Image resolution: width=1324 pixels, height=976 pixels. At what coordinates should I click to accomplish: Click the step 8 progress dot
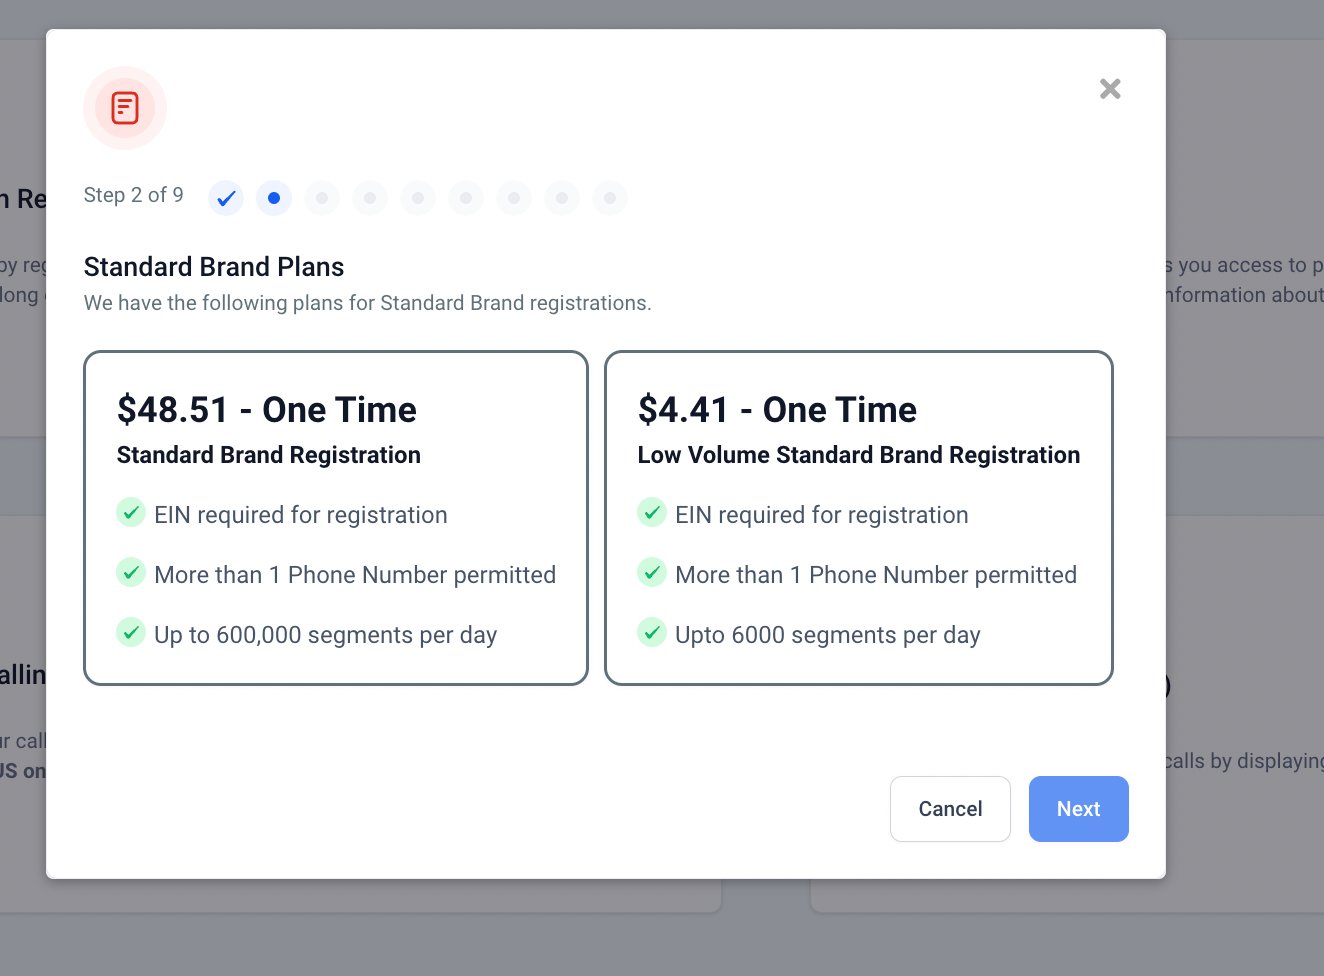[x=562, y=198]
